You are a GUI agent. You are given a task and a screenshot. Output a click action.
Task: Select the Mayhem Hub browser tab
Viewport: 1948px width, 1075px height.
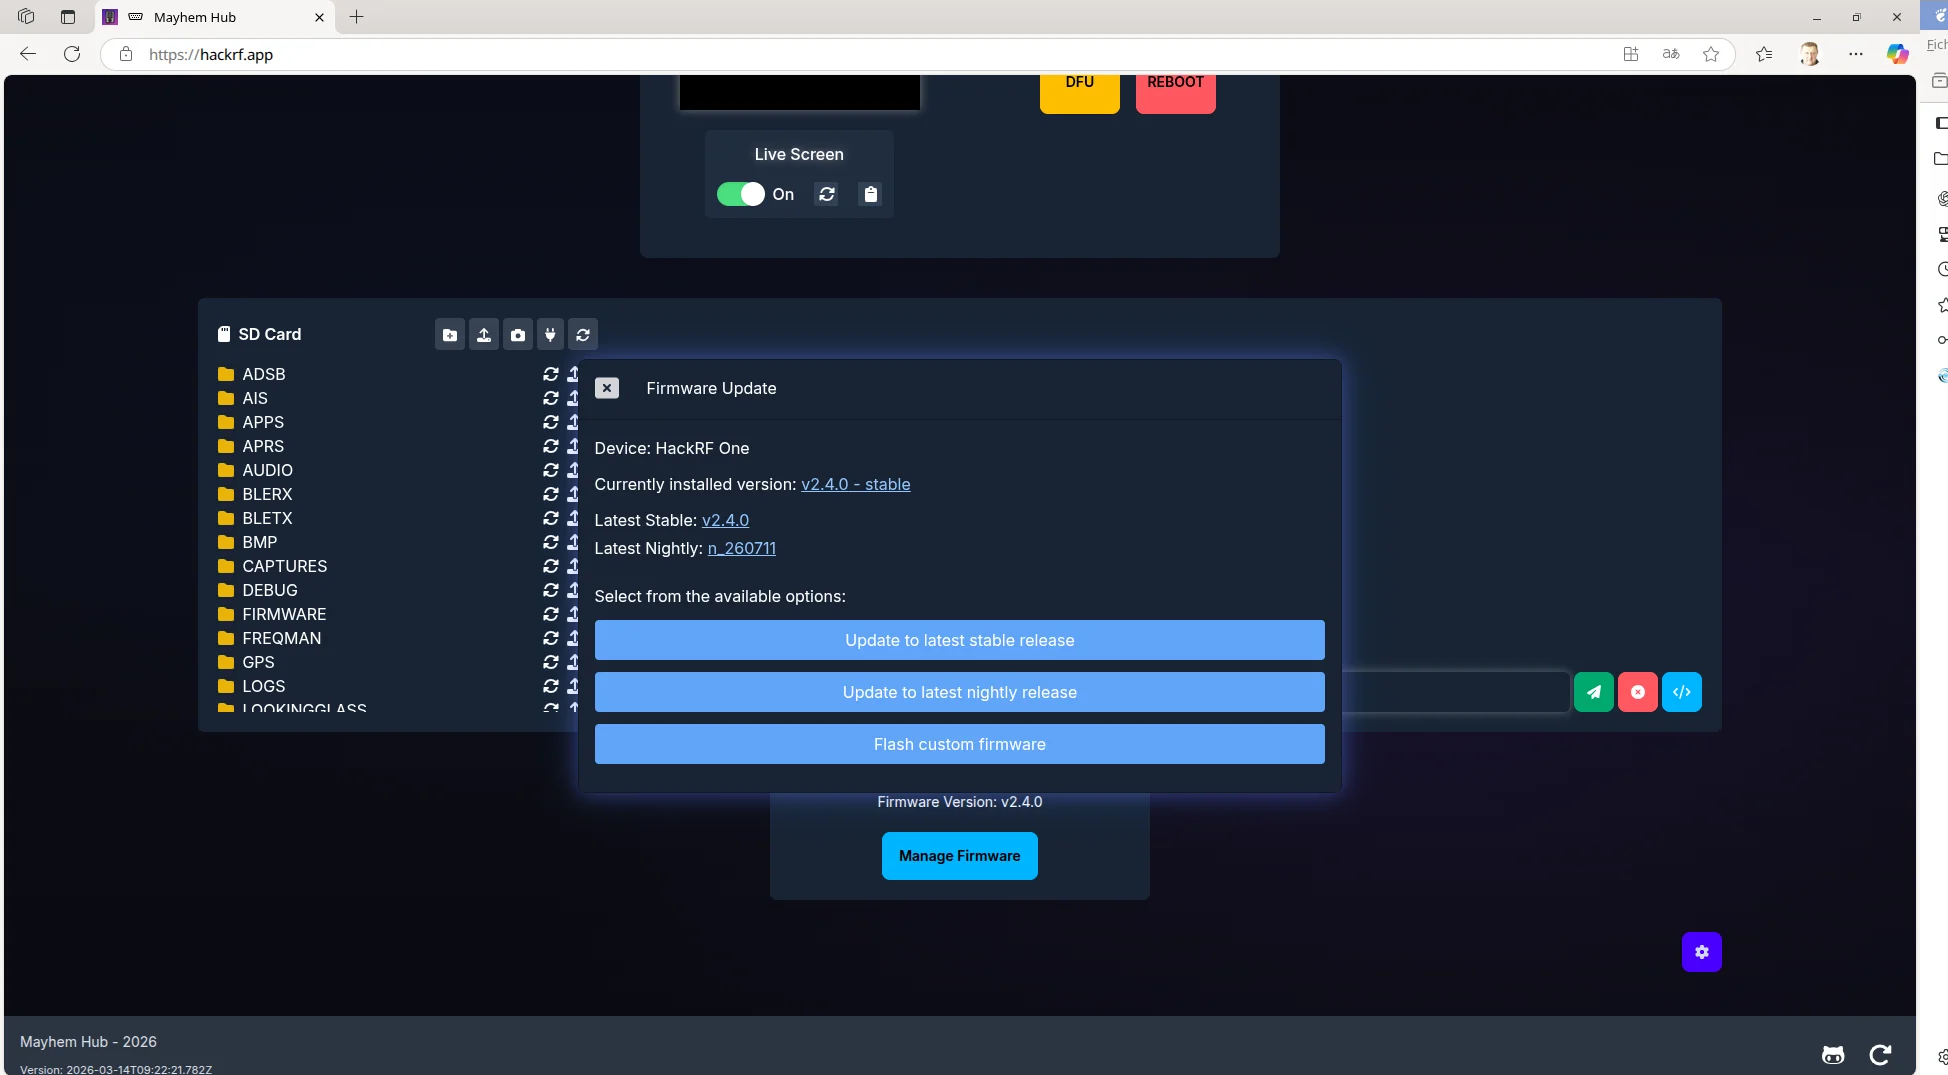[215, 17]
